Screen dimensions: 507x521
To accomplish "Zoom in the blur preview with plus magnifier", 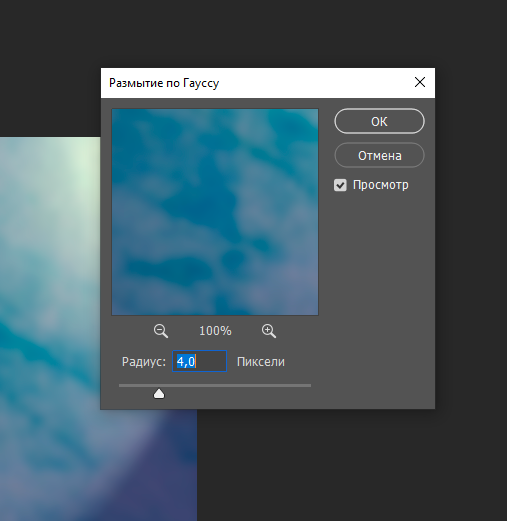I will point(269,331).
